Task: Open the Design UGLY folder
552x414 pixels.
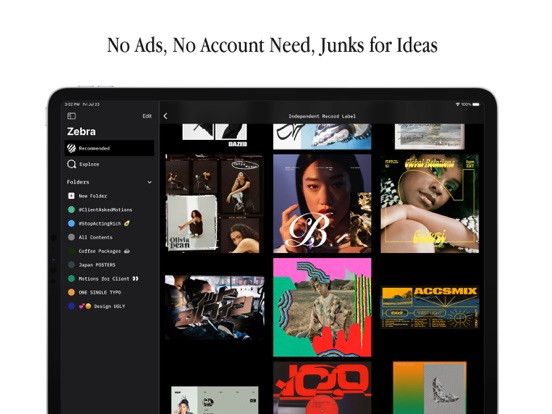Action: pyautogui.click(x=109, y=306)
